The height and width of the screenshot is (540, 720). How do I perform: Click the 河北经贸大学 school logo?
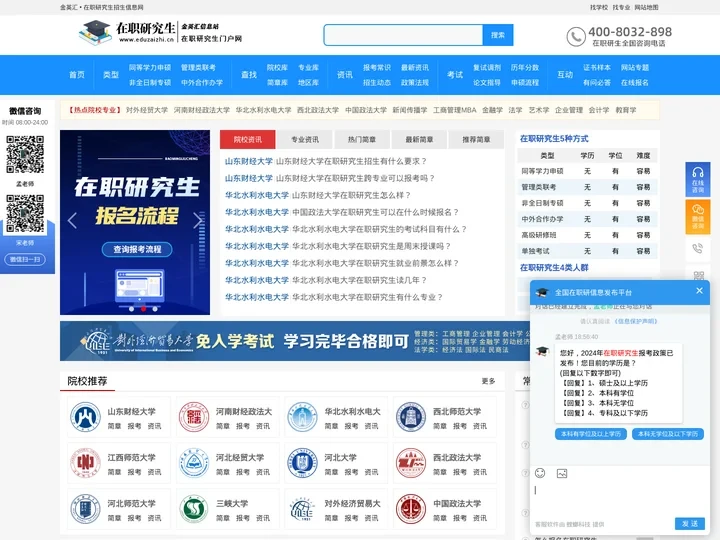(194, 463)
